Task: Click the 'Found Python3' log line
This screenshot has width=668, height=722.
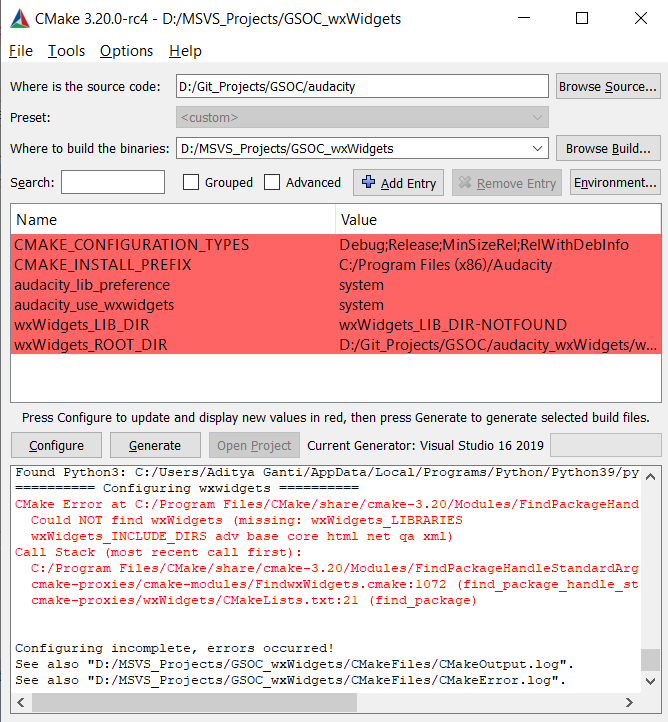Action: 327,472
